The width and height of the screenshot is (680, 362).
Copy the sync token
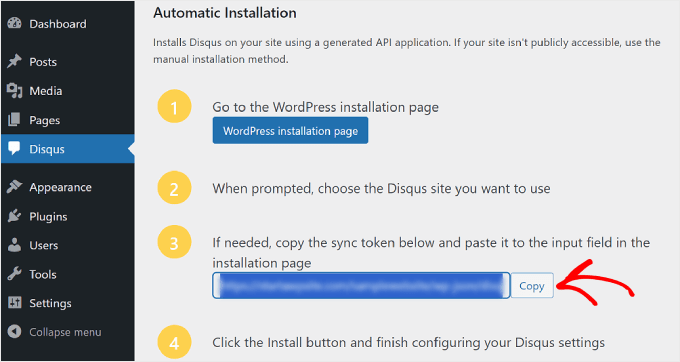(532, 286)
